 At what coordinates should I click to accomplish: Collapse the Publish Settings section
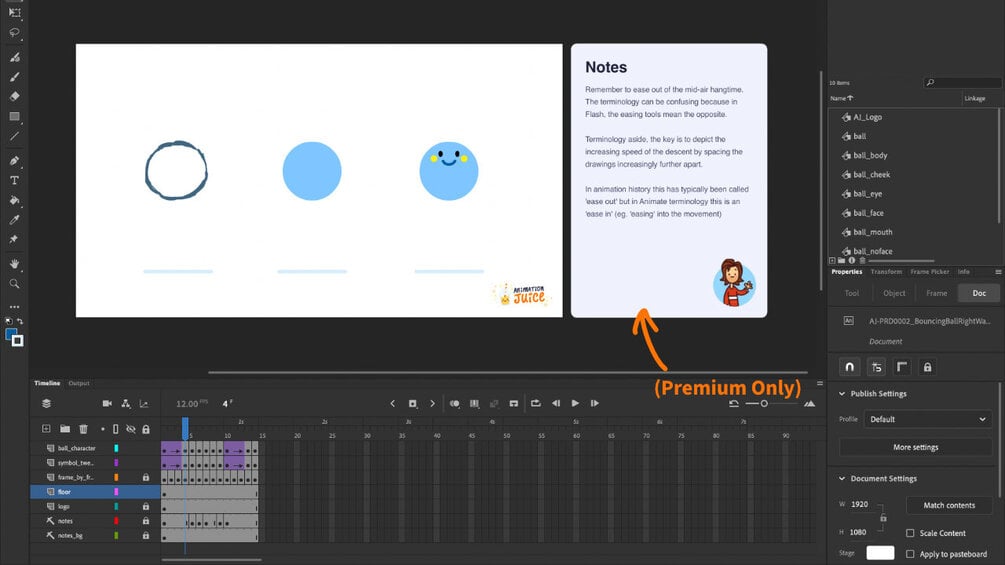click(842, 394)
